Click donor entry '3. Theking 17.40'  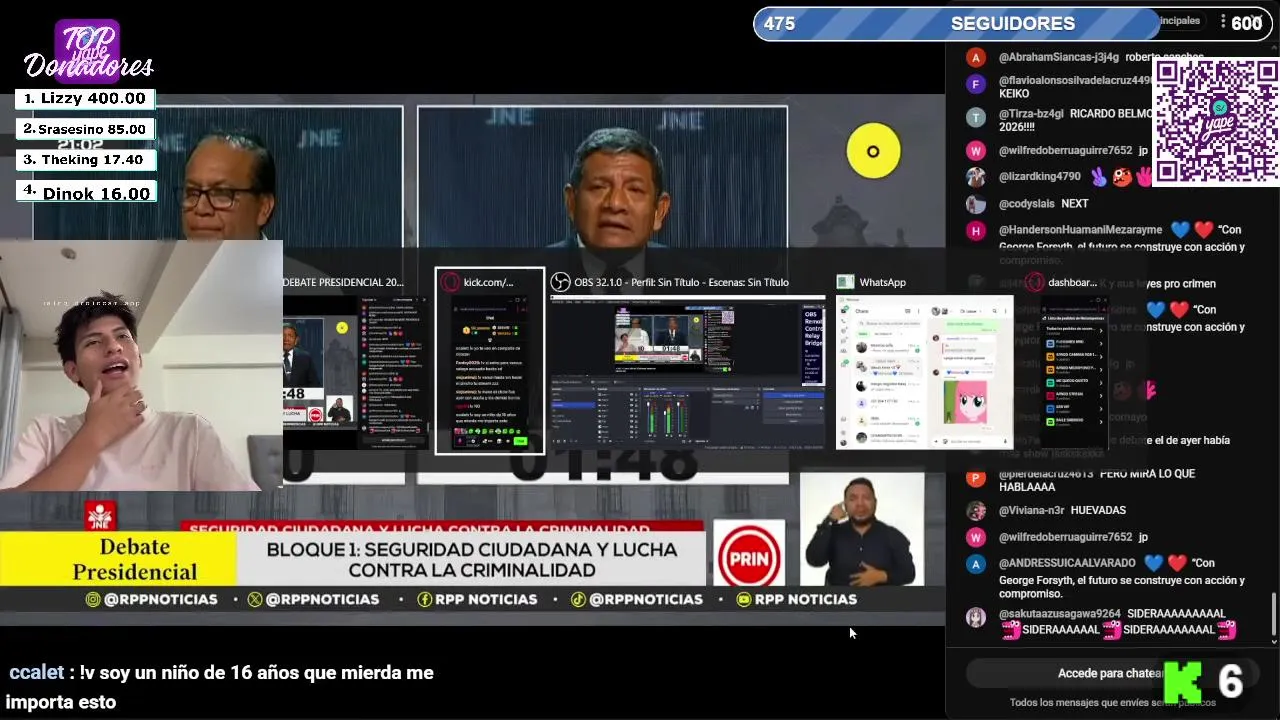(x=85, y=160)
